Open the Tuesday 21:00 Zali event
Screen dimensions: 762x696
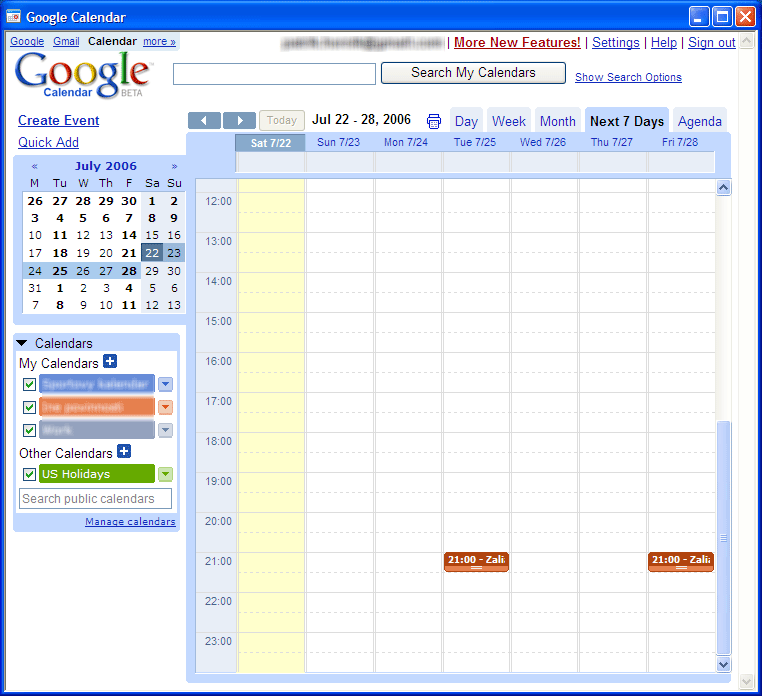(476, 561)
